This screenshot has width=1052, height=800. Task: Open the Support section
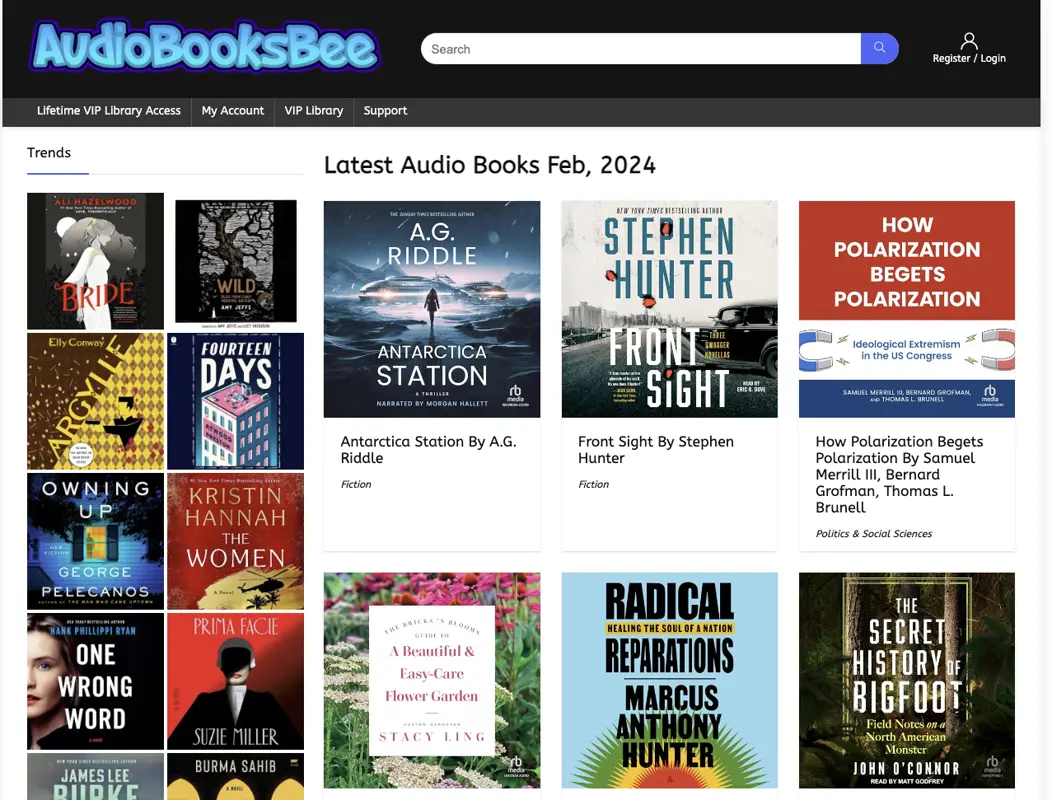tap(385, 111)
